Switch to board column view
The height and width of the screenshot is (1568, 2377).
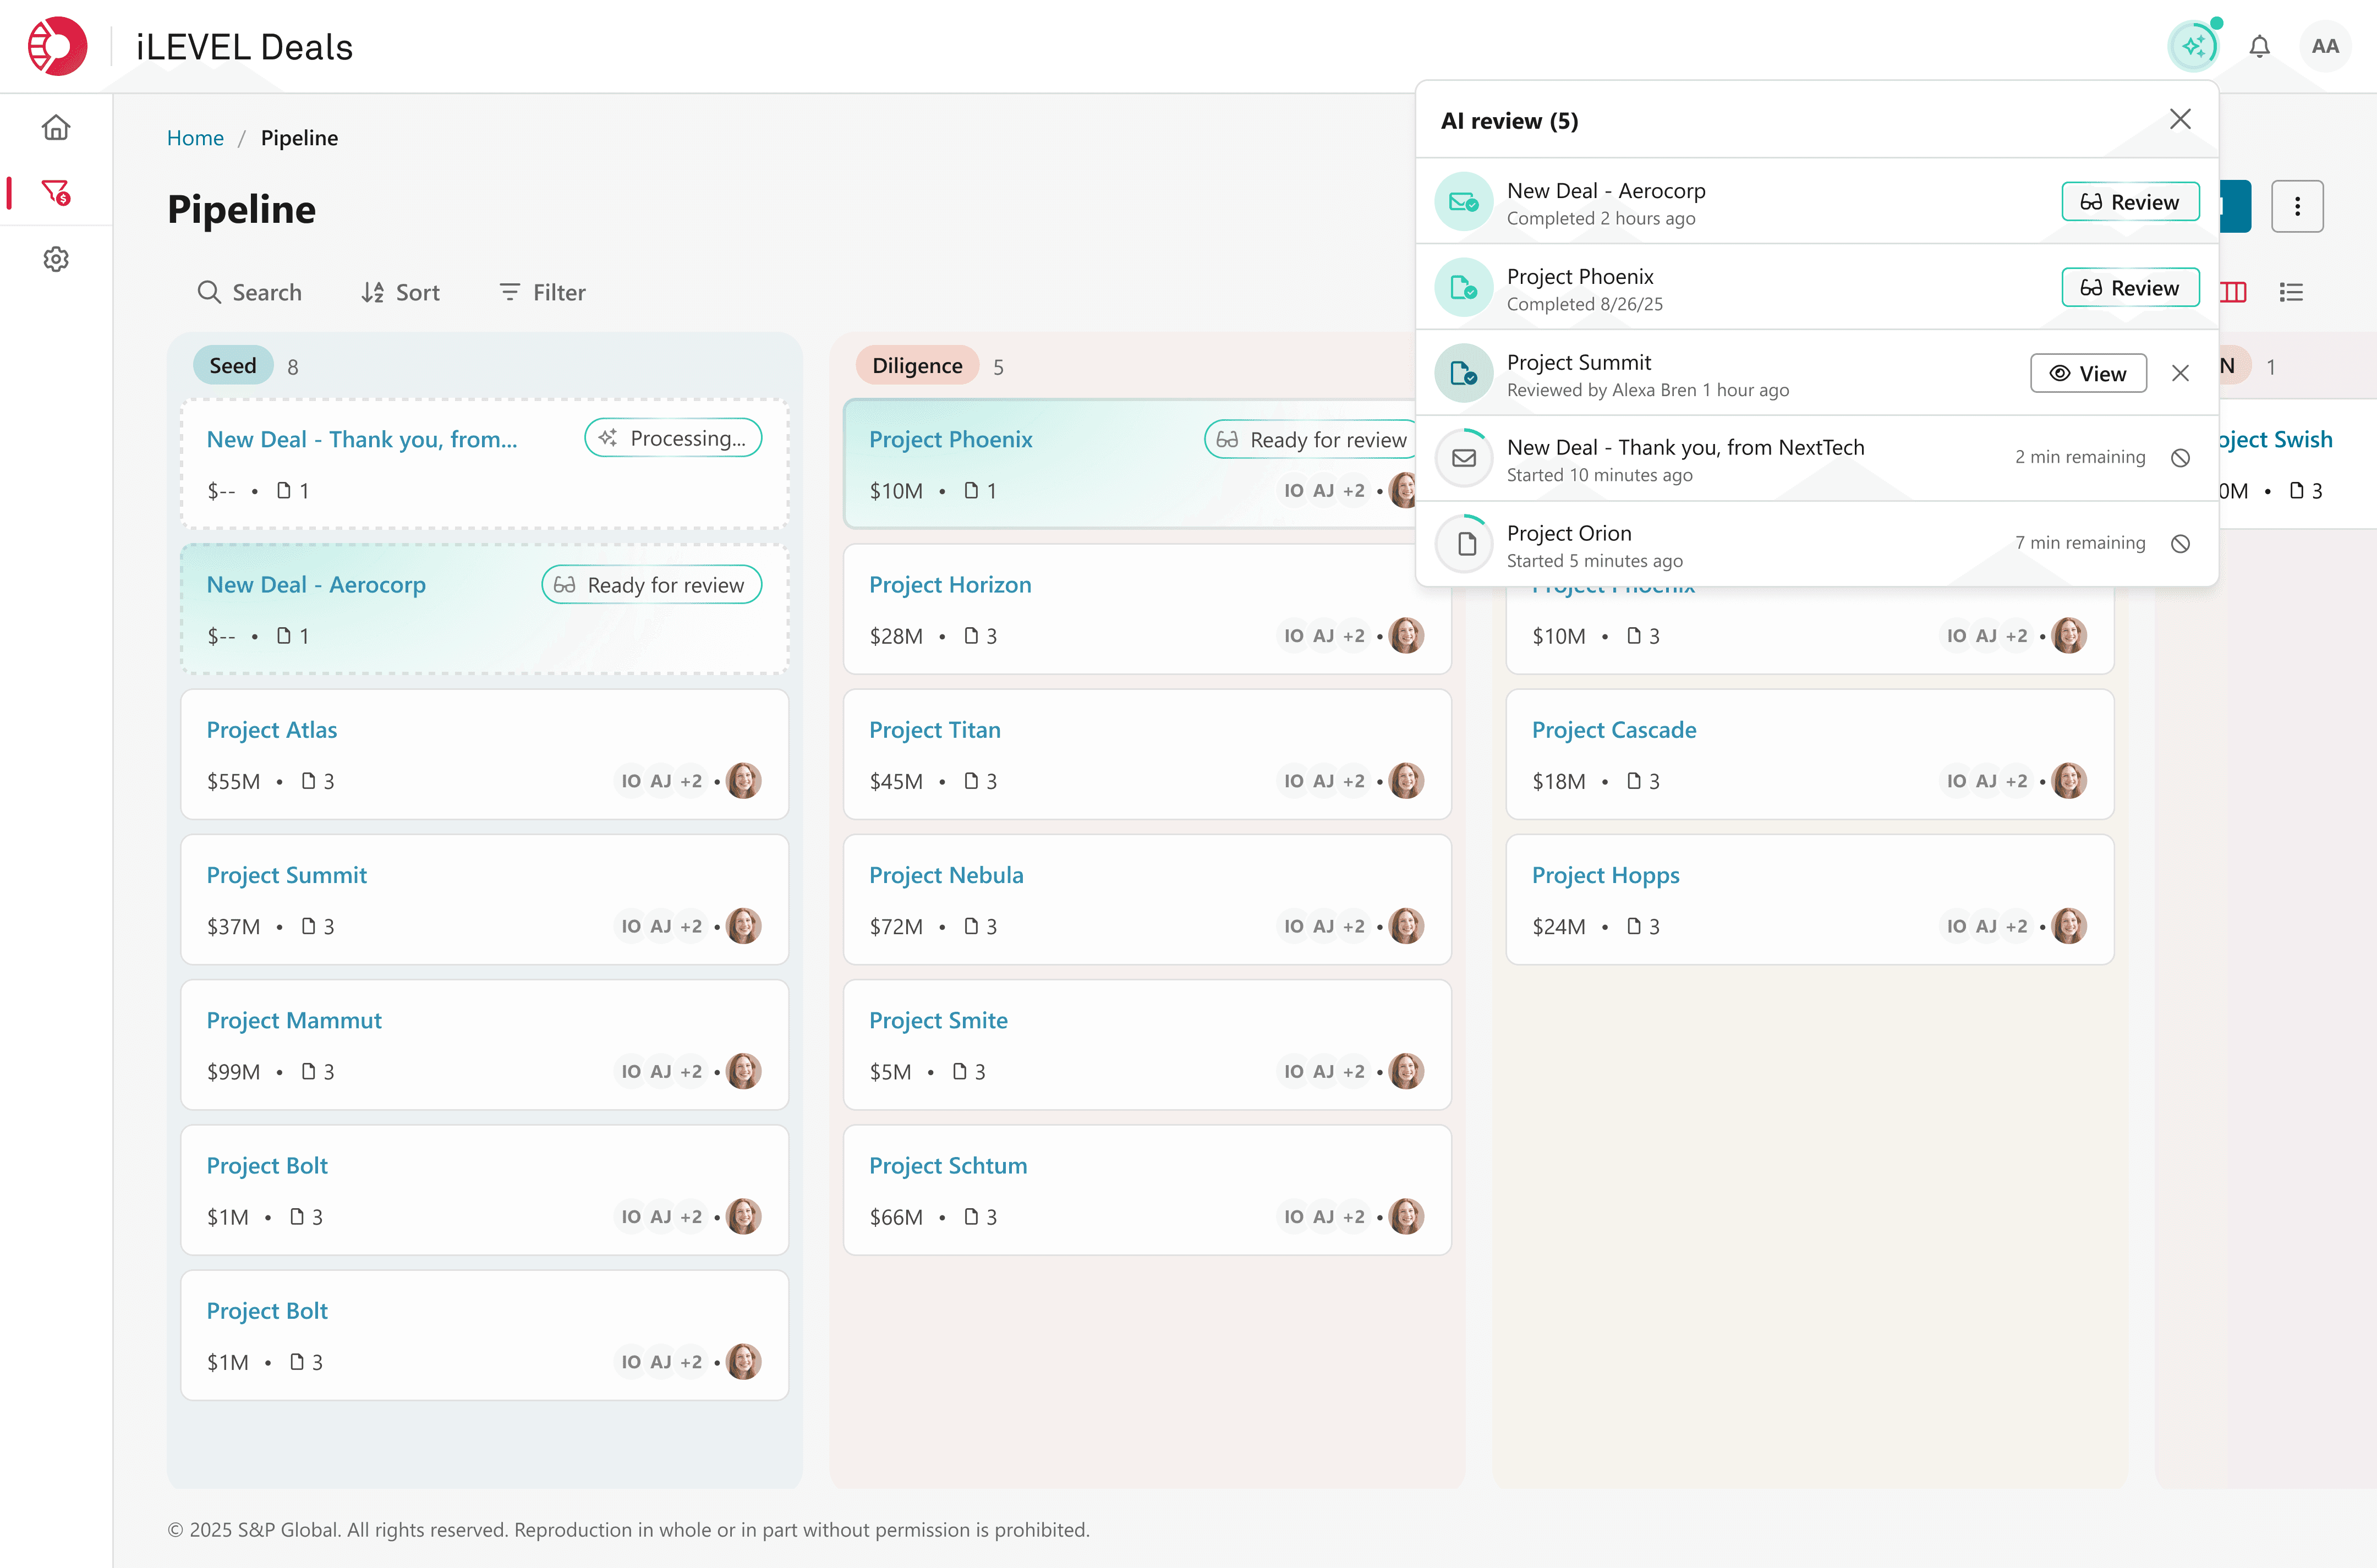[x=2235, y=292]
